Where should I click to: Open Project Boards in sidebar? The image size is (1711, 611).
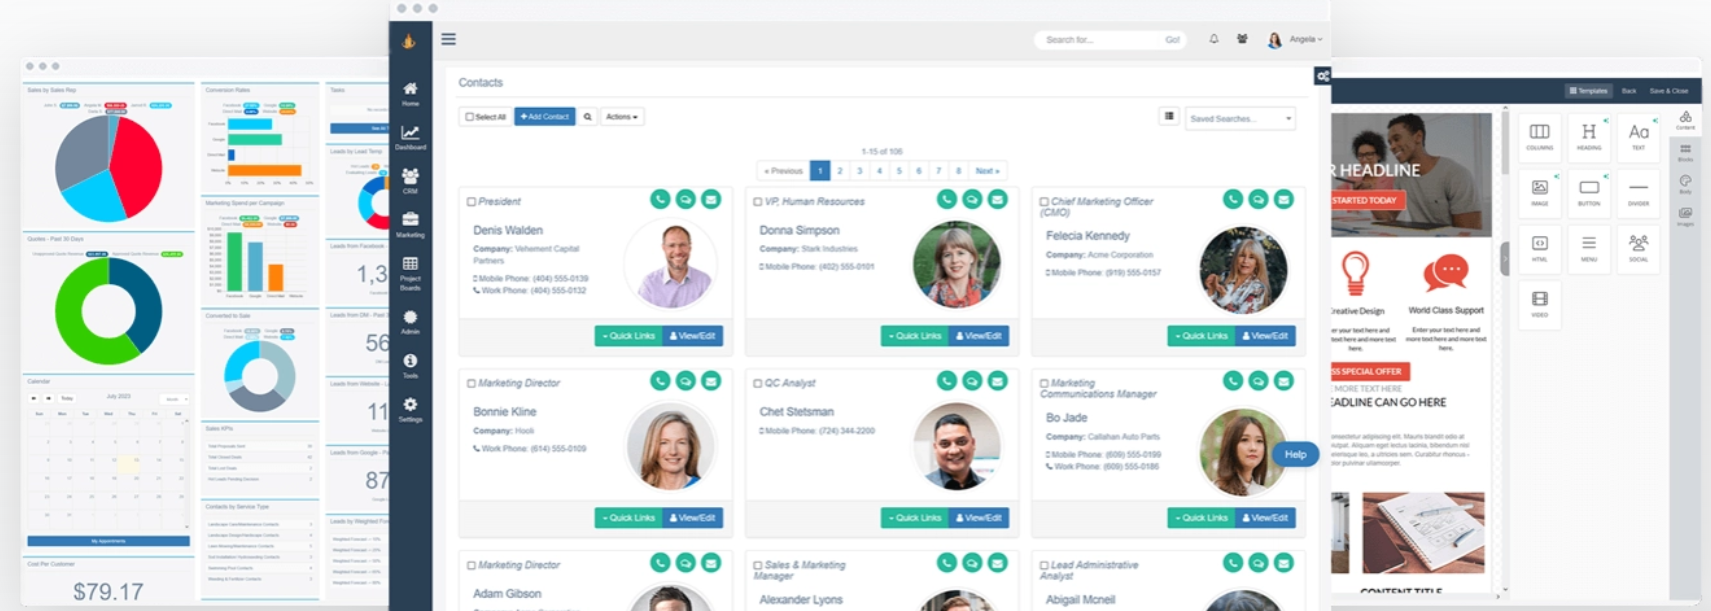[410, 273]
